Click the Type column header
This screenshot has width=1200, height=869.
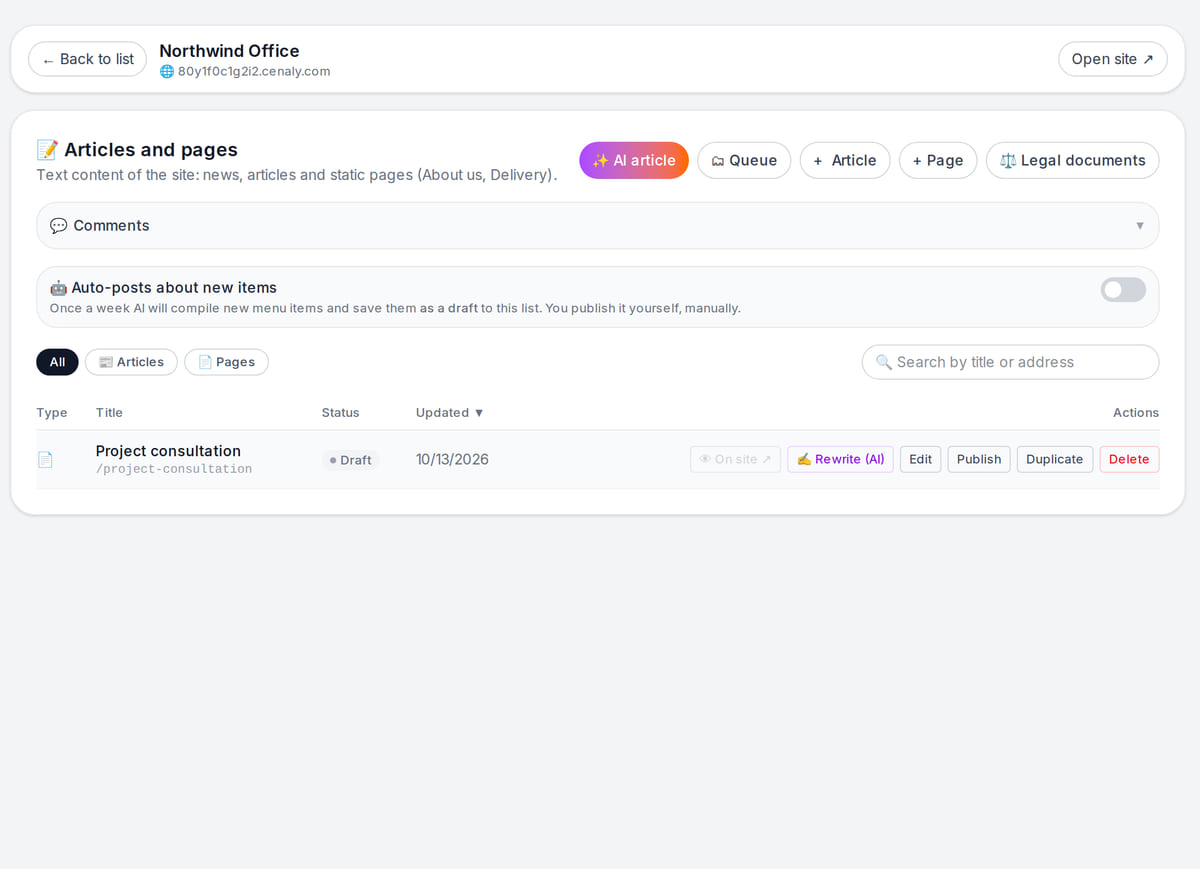tap(52, 413)
